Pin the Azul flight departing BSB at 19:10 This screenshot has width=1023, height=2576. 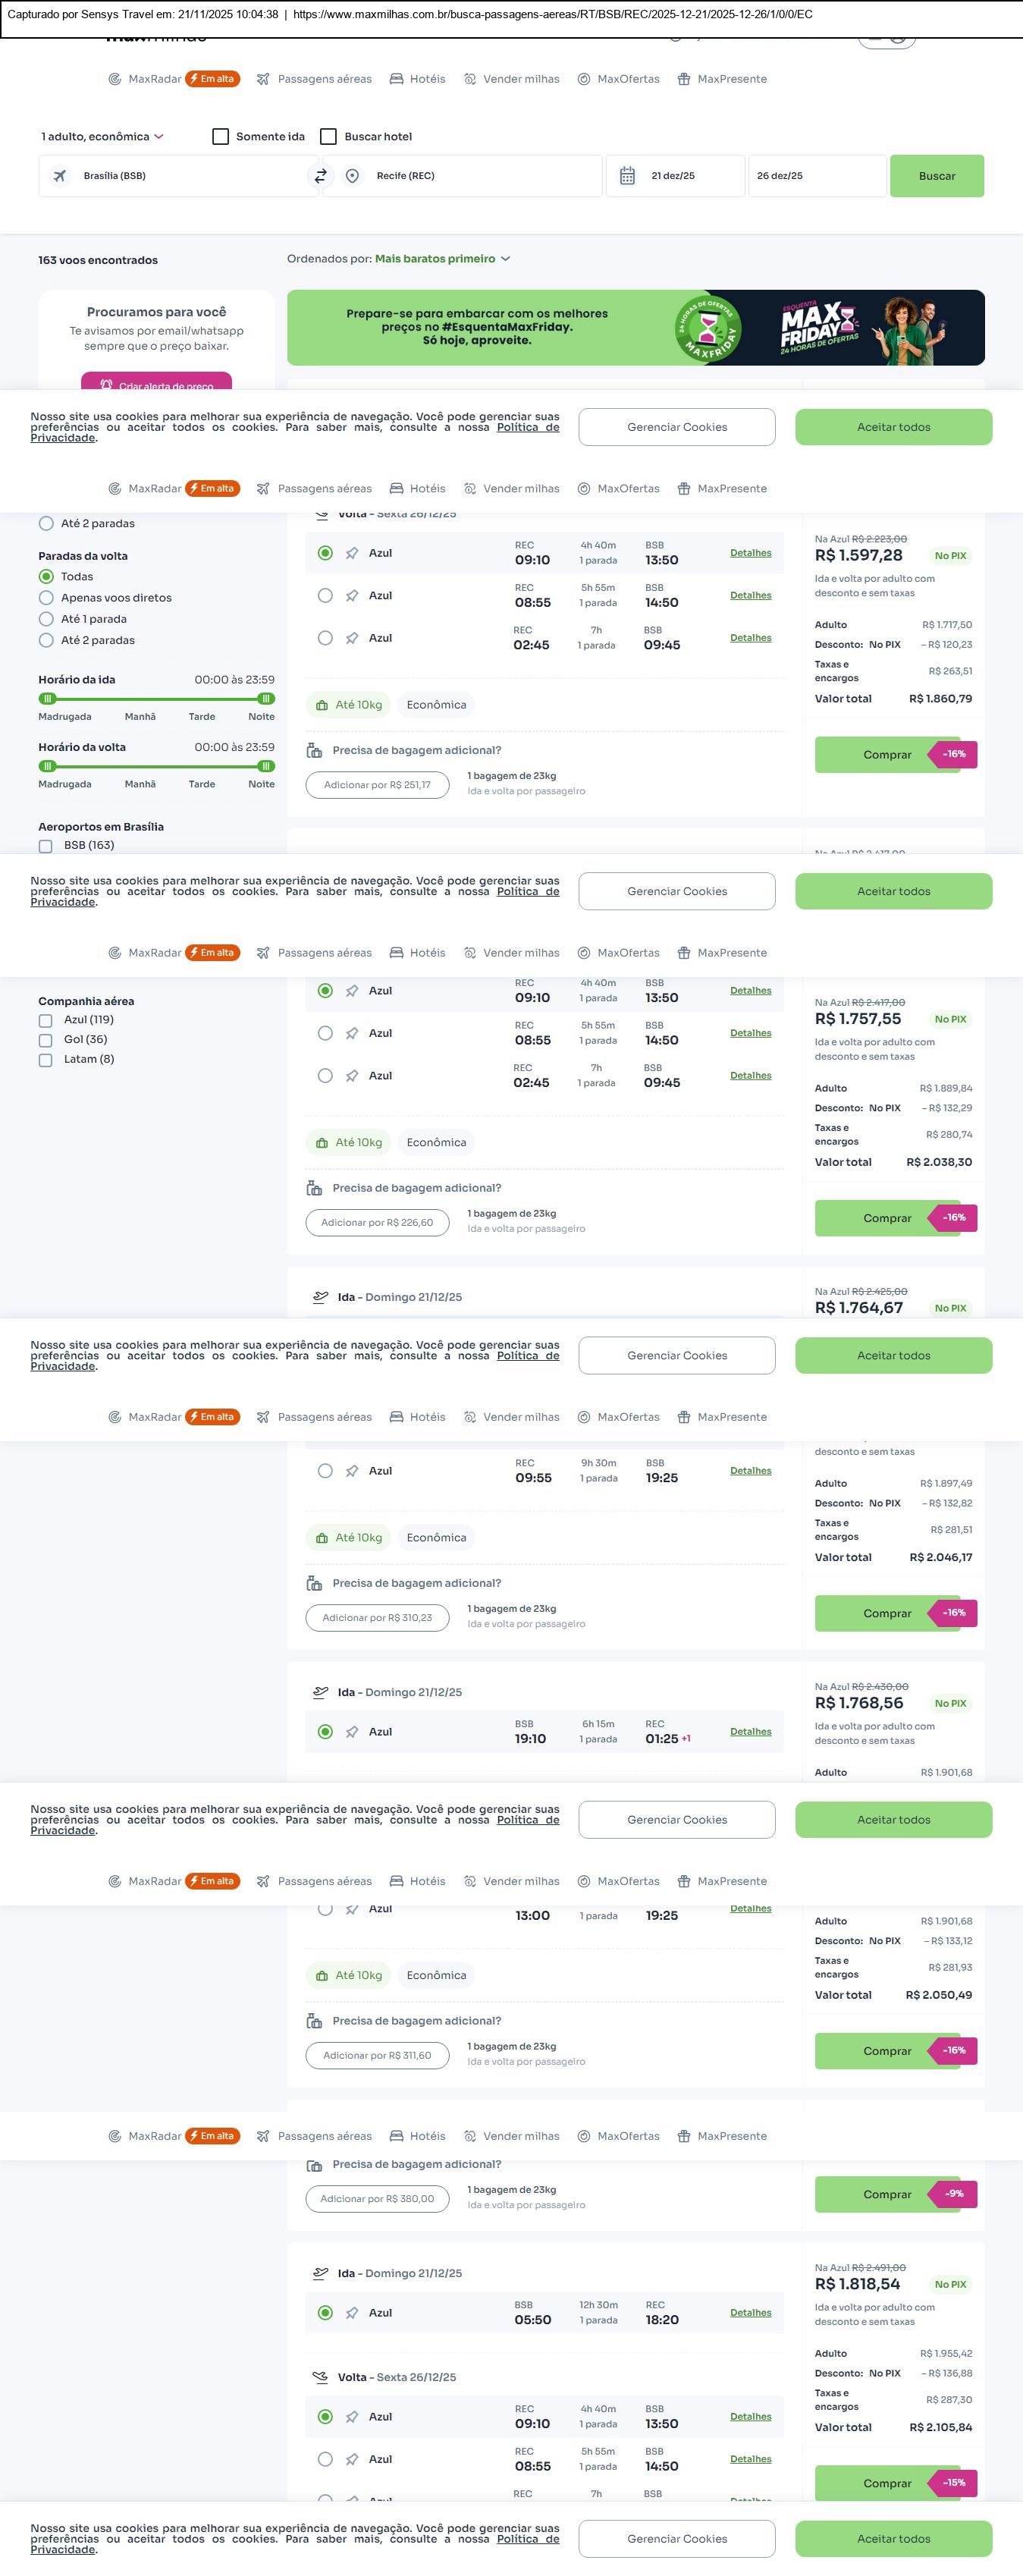[352, 1732]
